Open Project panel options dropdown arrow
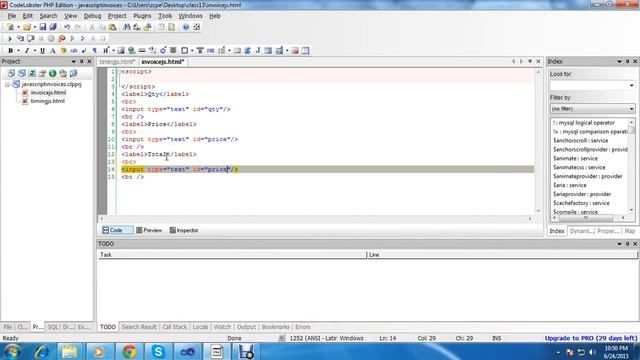 (74, 62)
